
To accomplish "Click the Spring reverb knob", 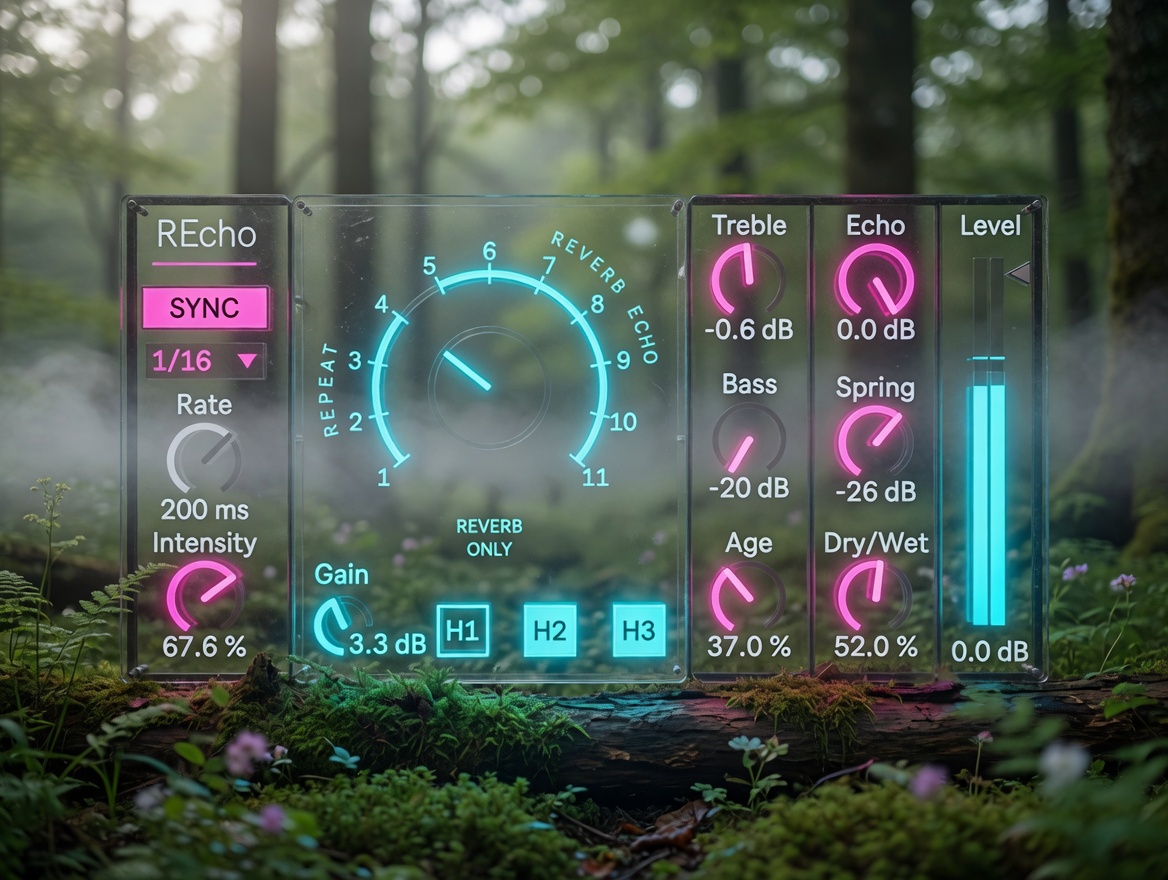I will [874, 442].
